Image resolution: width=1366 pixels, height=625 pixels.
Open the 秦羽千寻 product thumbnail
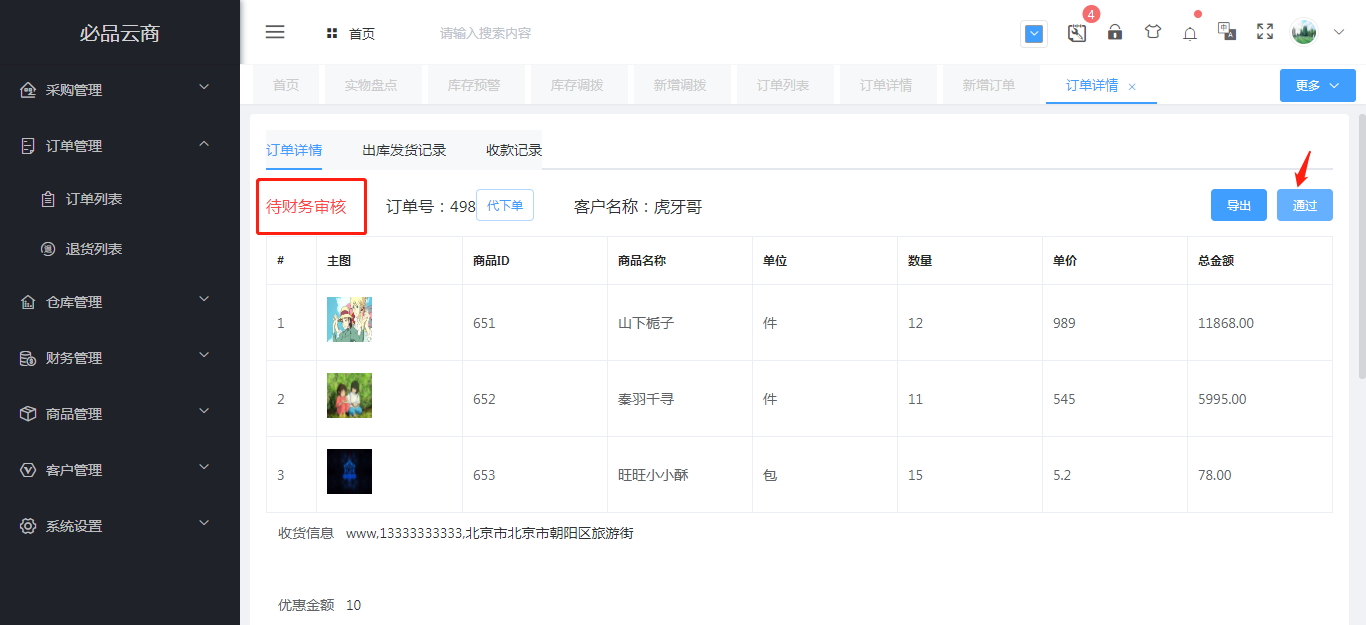pos(349,396)
